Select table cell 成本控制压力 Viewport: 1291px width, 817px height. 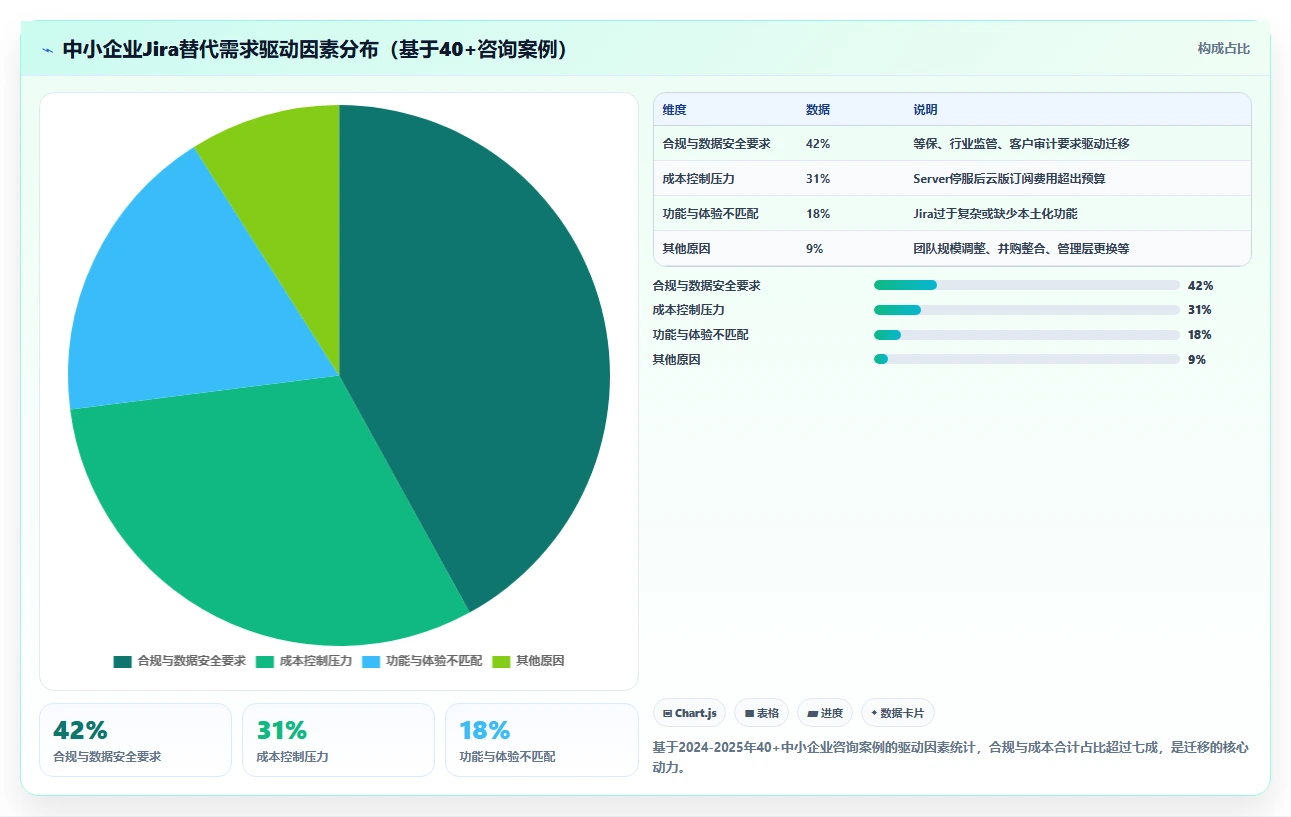(x=698, y=179)
